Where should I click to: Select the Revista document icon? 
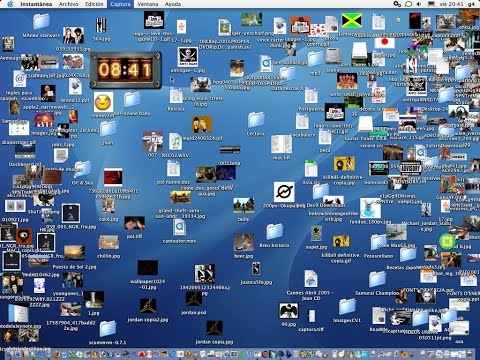pos(176,96)
